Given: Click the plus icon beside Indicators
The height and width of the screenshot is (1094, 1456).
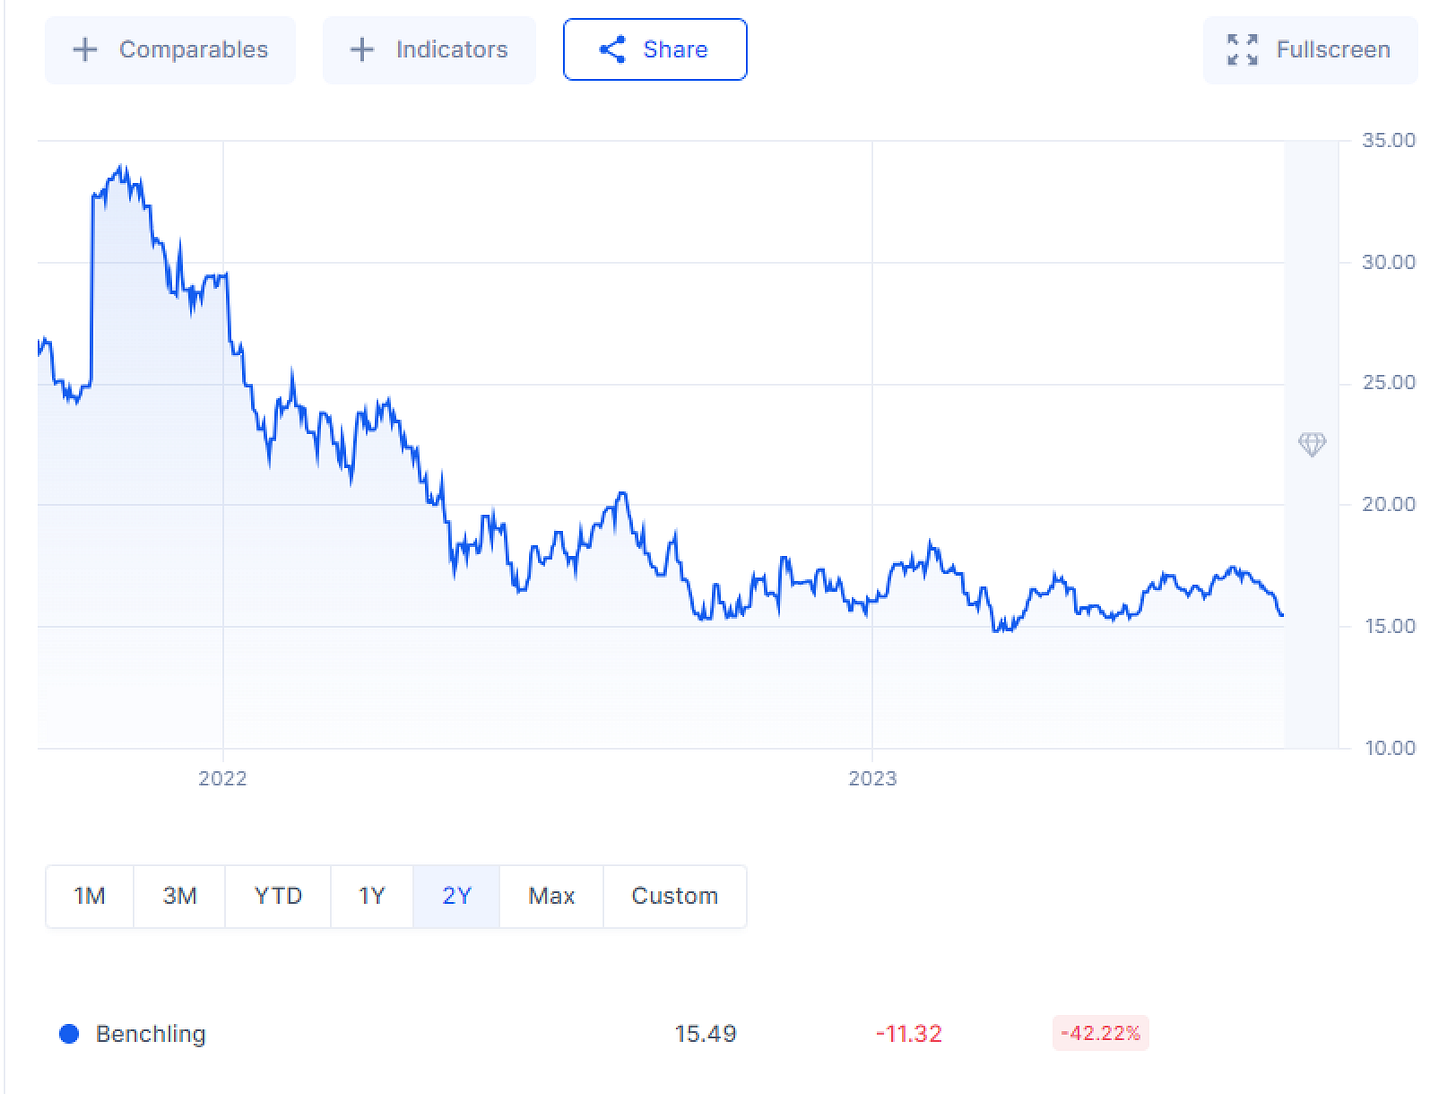Looking at the screenshot, I should (362, 50).
